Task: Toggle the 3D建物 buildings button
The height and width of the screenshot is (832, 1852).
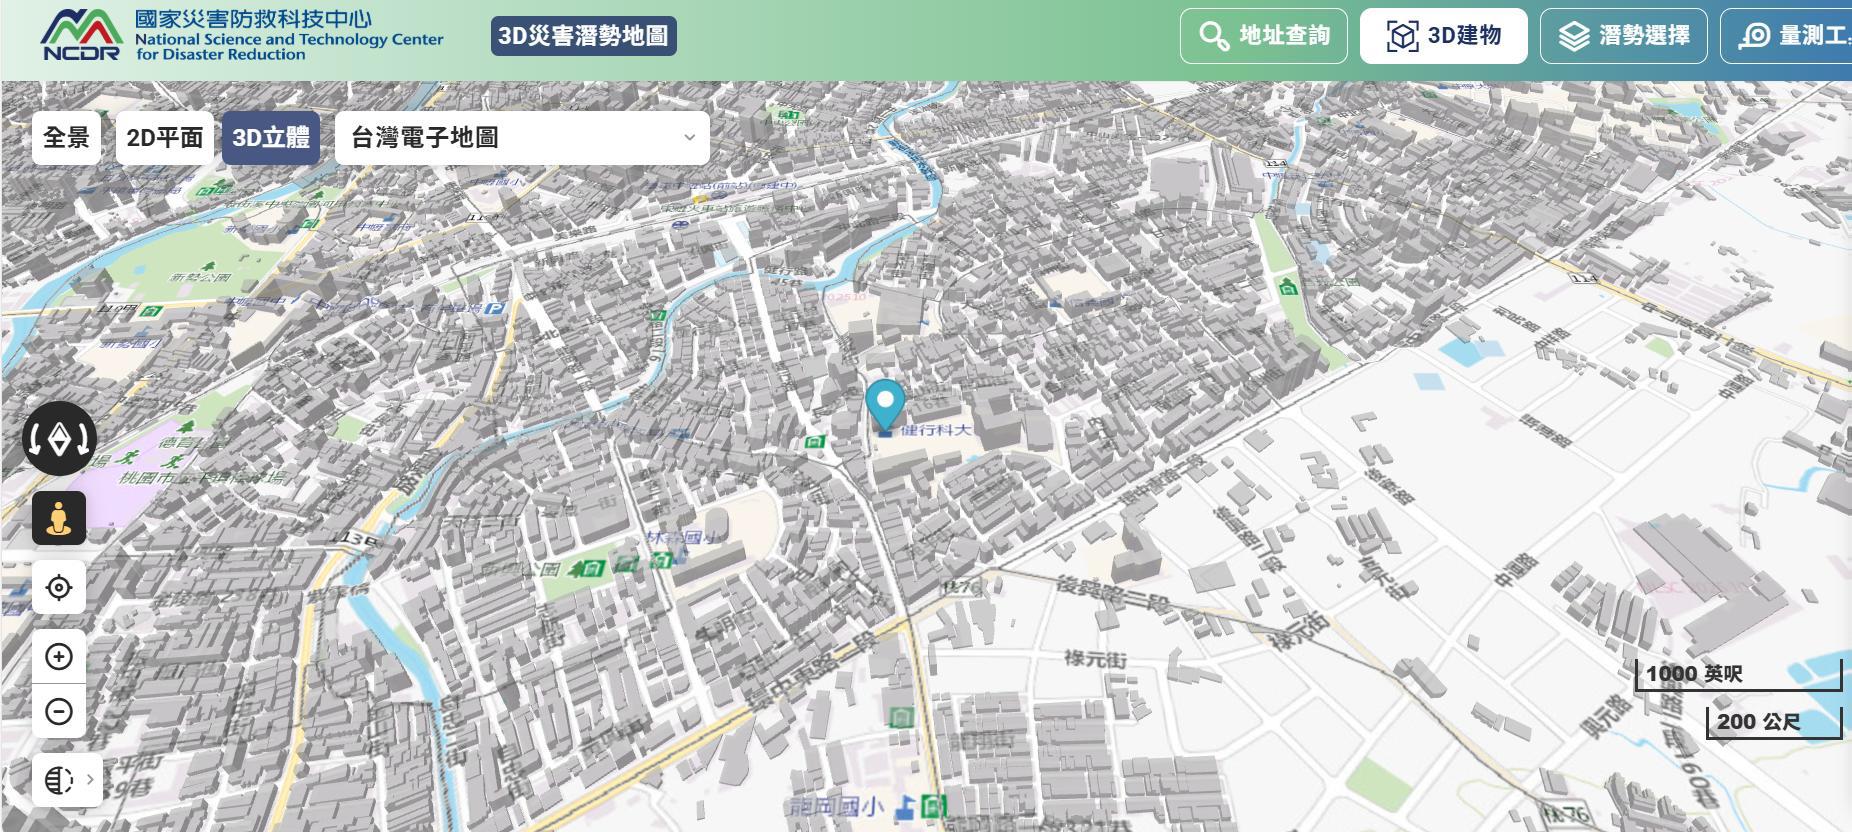Action: click(x=1443, y=36)
